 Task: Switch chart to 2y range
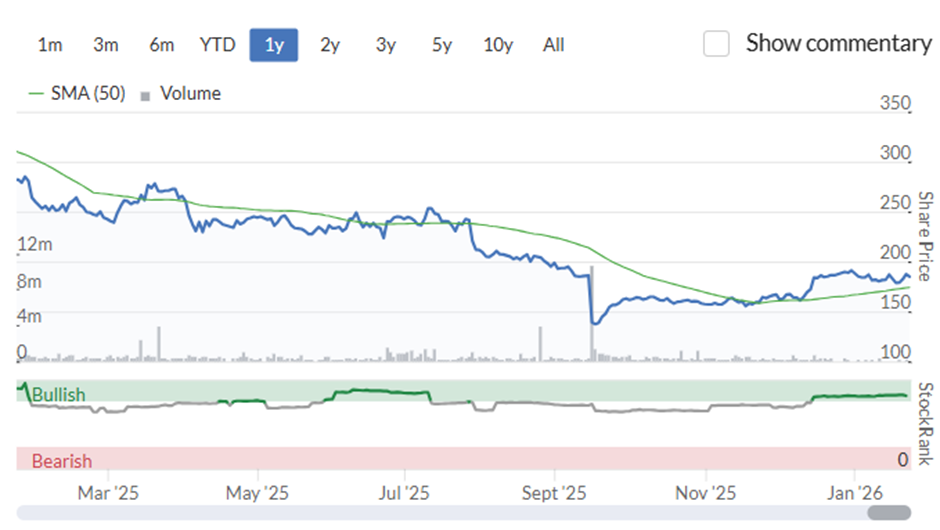point(330,45)
